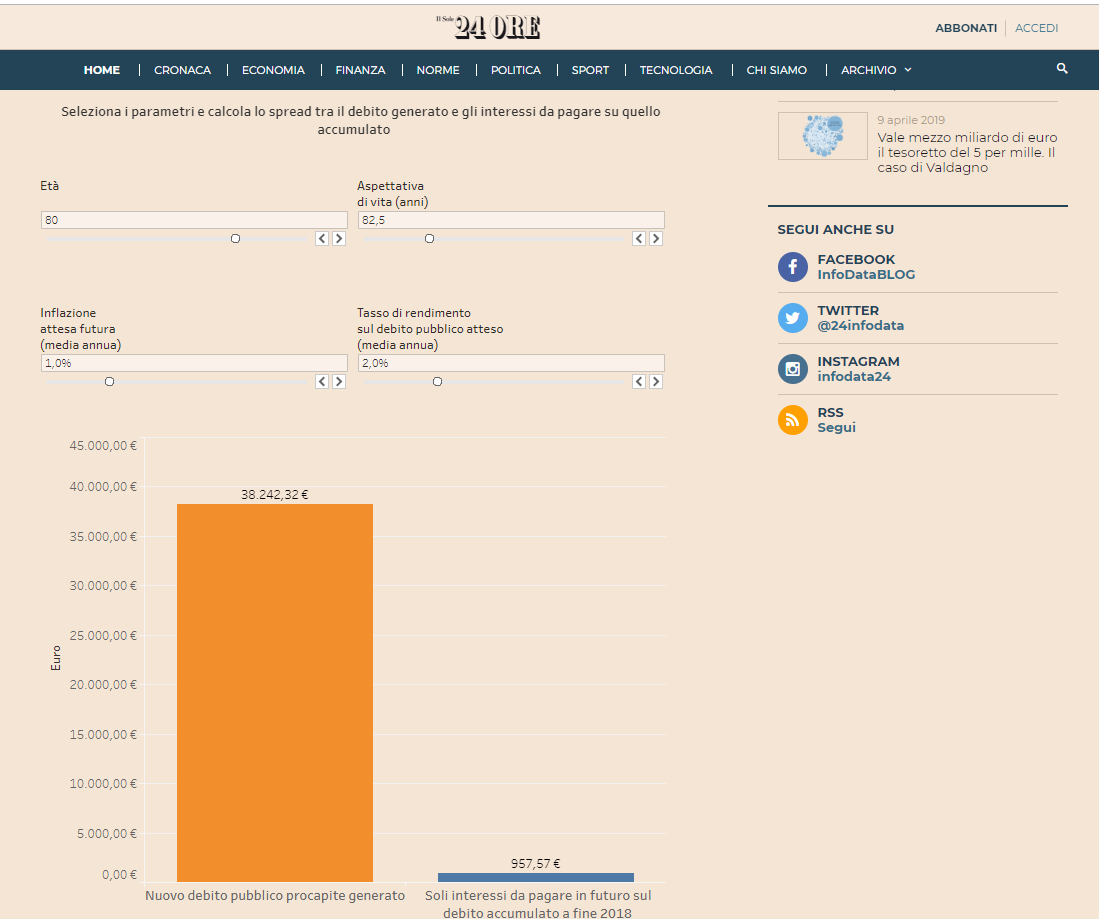Open the ACCEDI login link
The width and height of the screenshot is (1099, 919).
pyautogui.click(x=1037, y=28)
